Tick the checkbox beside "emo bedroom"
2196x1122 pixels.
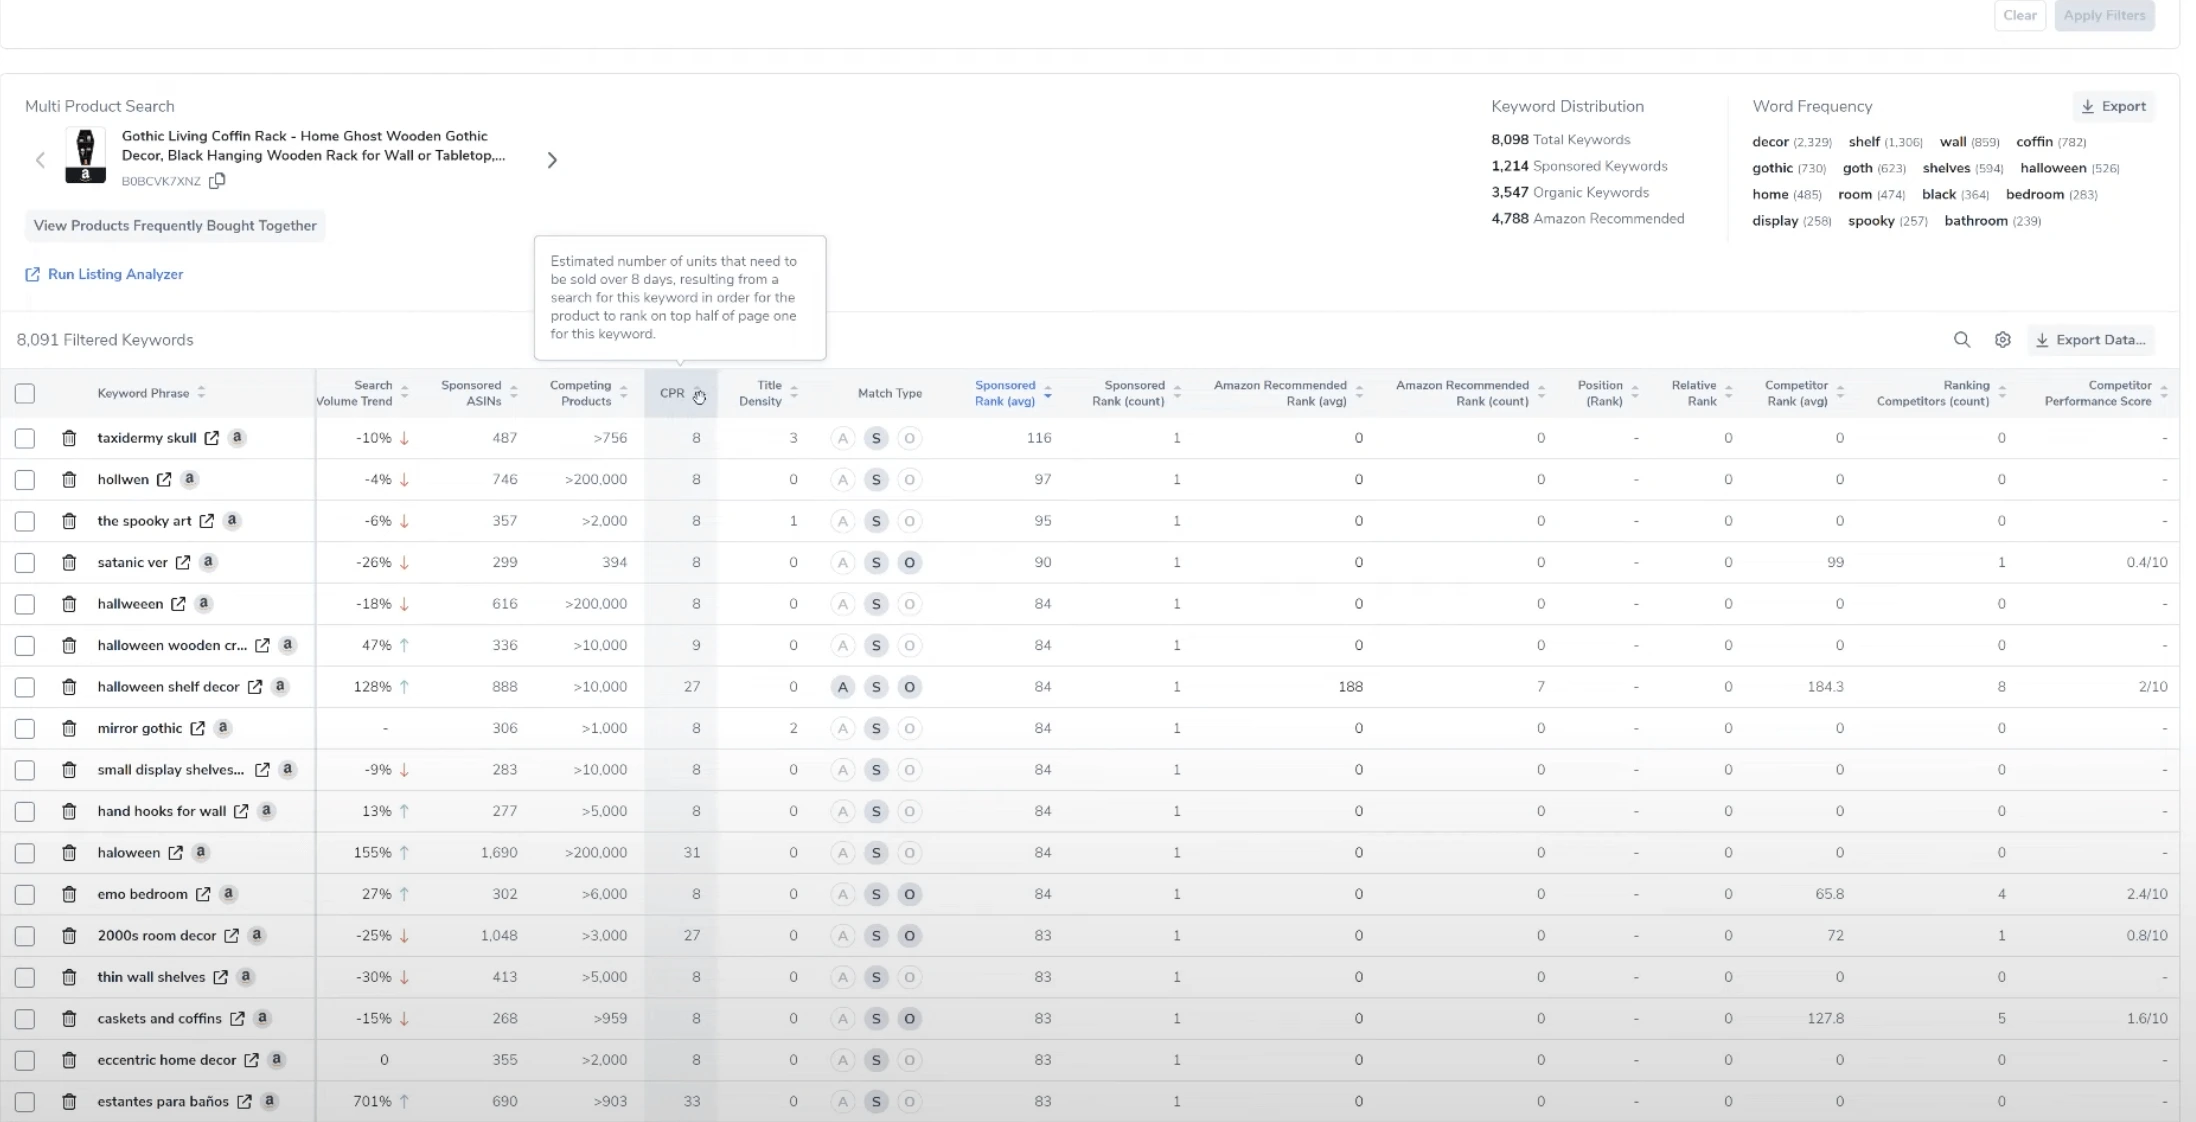[25, 894]
